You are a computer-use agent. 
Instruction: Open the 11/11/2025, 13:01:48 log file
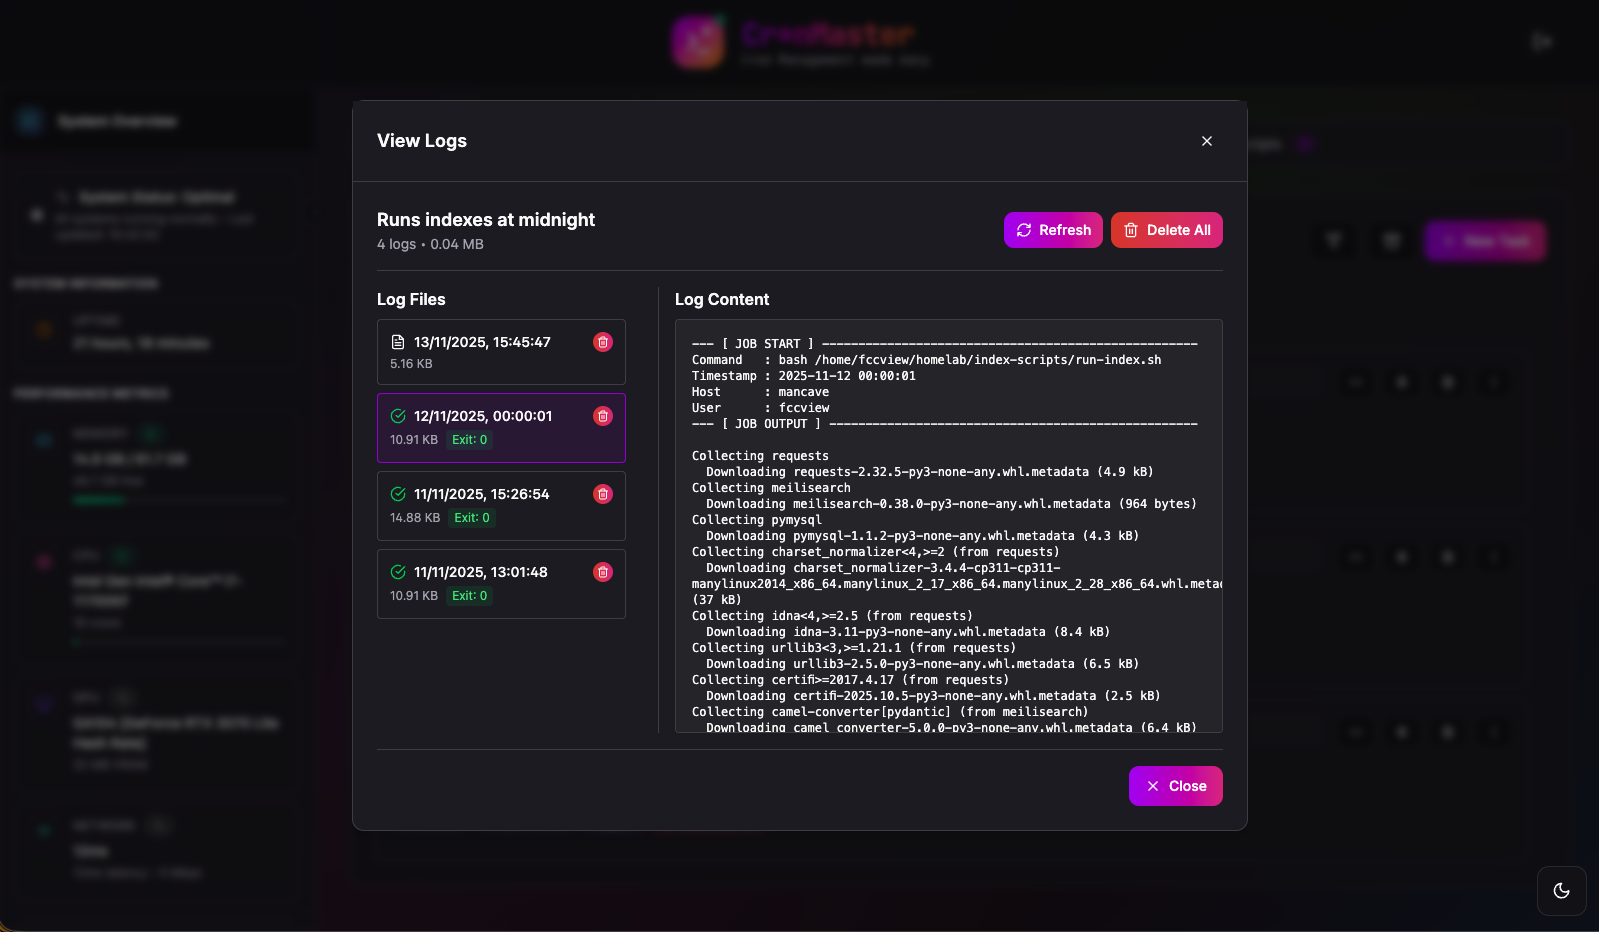pyautogui.click(x=501, y=584)
